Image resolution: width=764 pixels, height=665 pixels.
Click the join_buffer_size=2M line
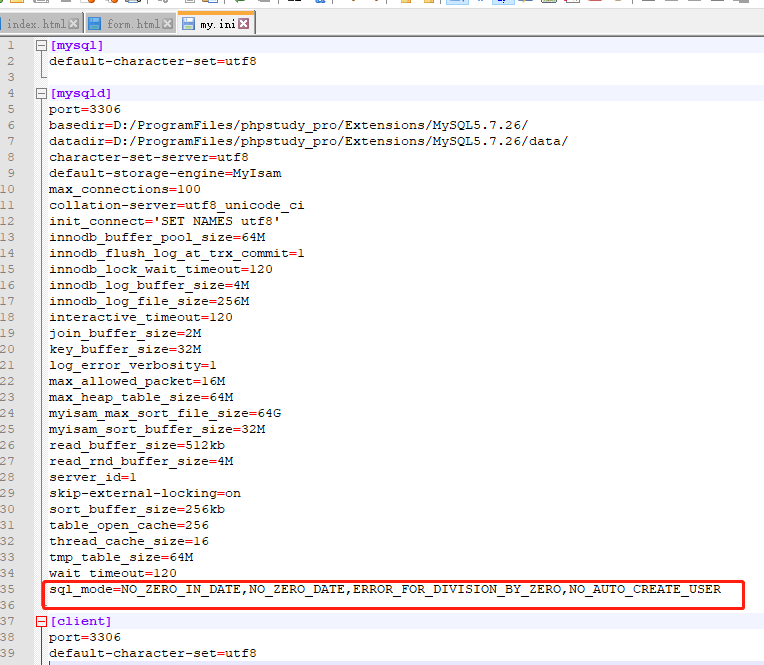[125, 333]
